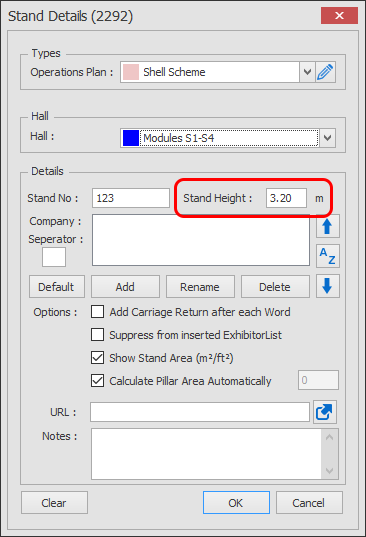Image resolution: width=366 pixels, height=537 pixels.
Task: Move company up with the blue up arrow
Action: pyautogui.click(x=328, y=226)
